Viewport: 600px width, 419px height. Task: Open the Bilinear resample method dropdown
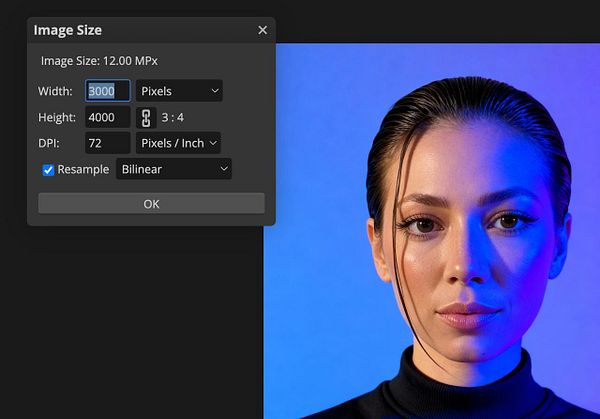174,169
